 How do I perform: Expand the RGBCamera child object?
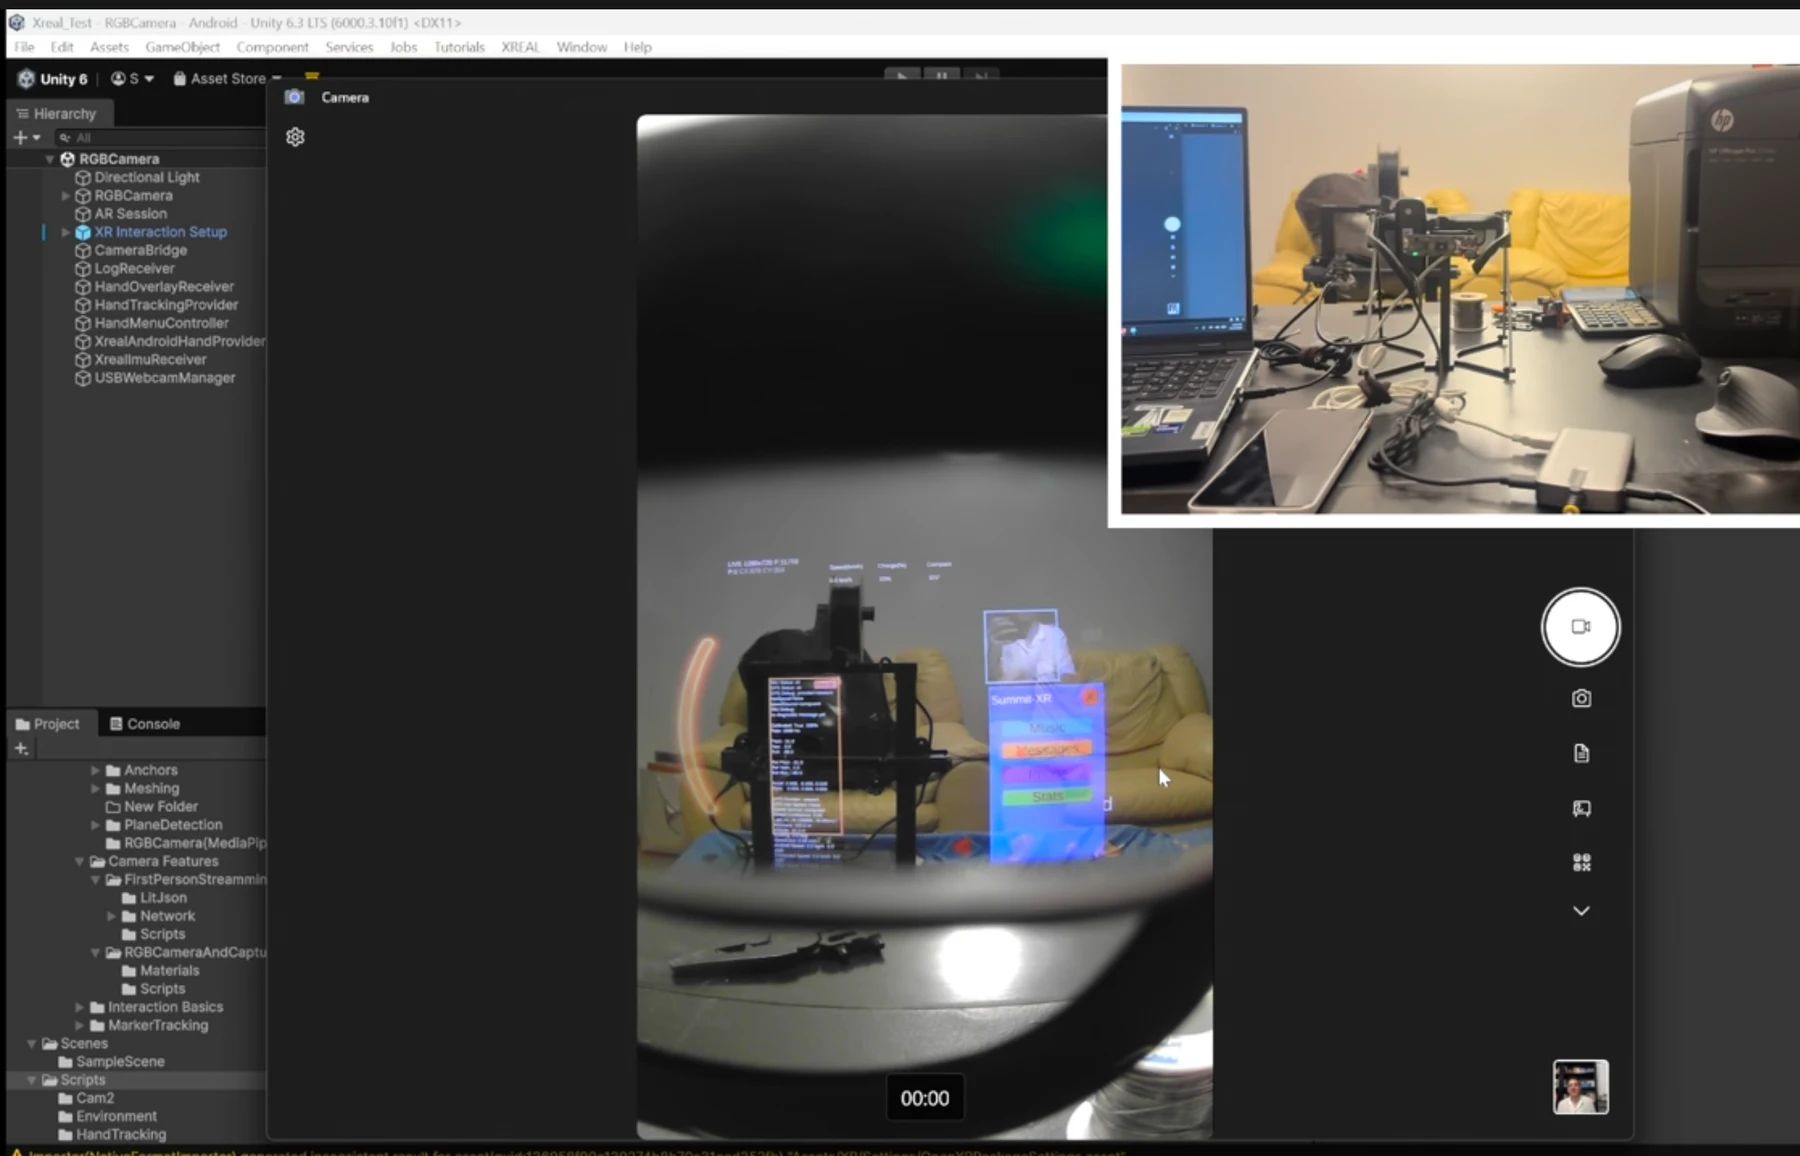coord(66,196)
